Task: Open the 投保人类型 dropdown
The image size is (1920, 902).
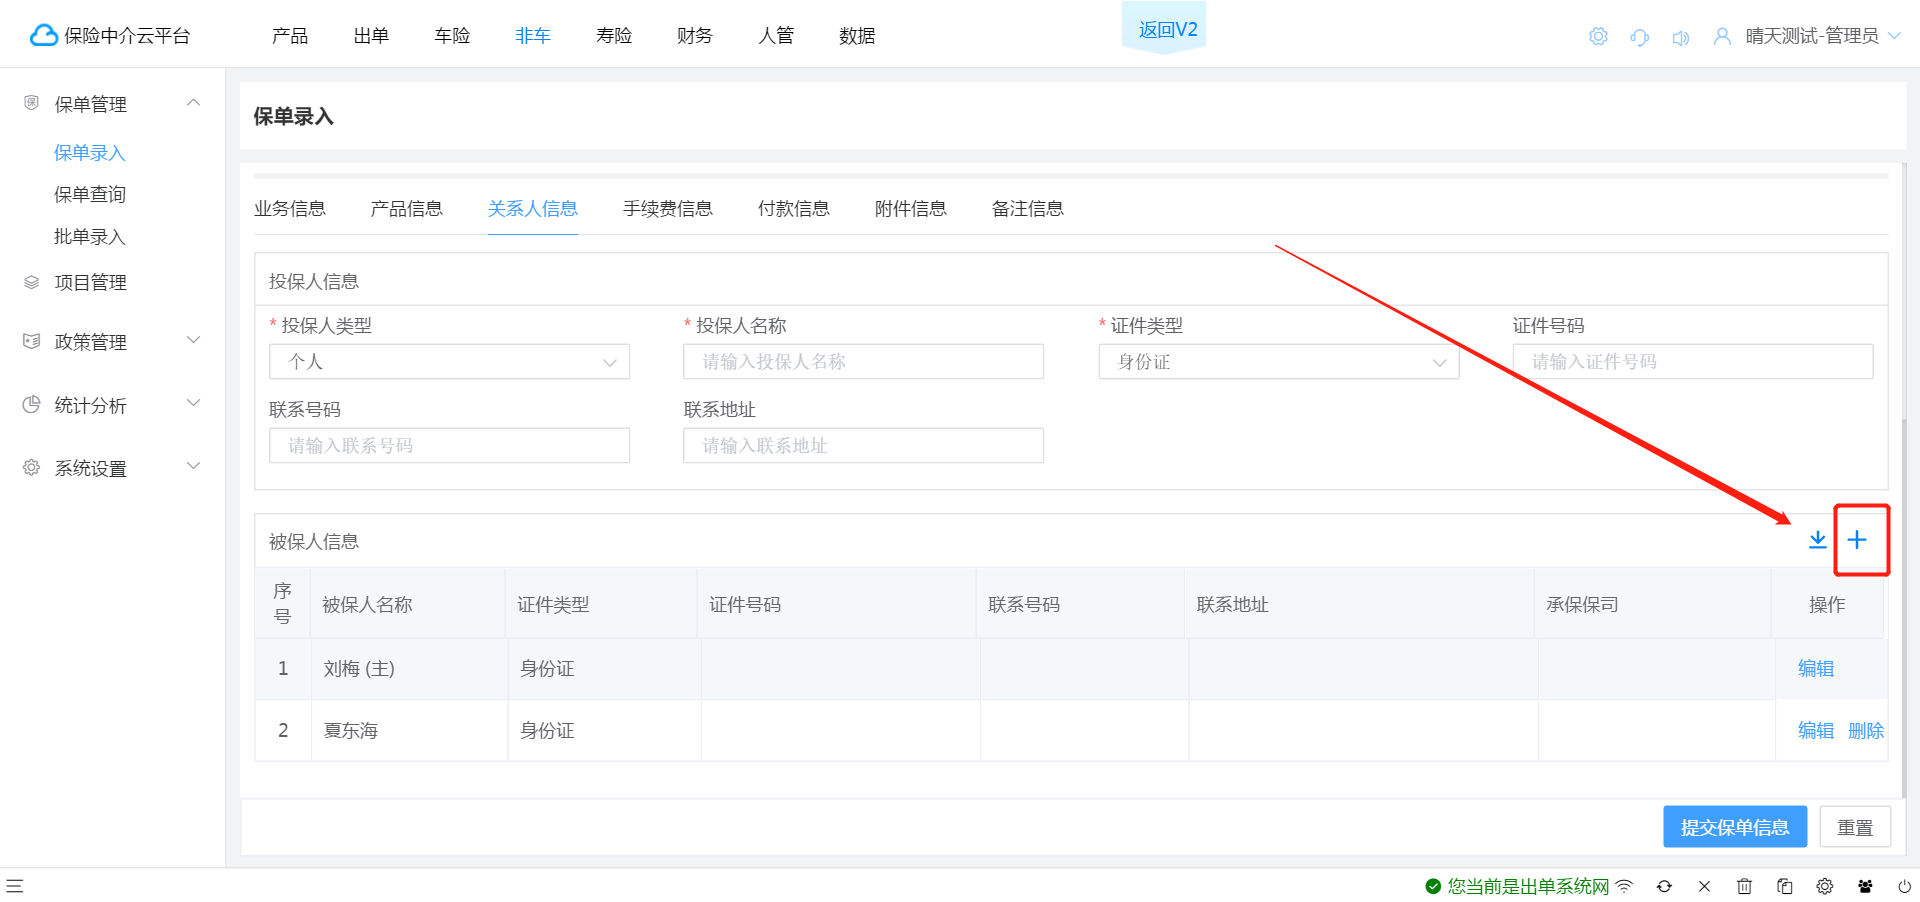Action: click(x=449, y=362)
